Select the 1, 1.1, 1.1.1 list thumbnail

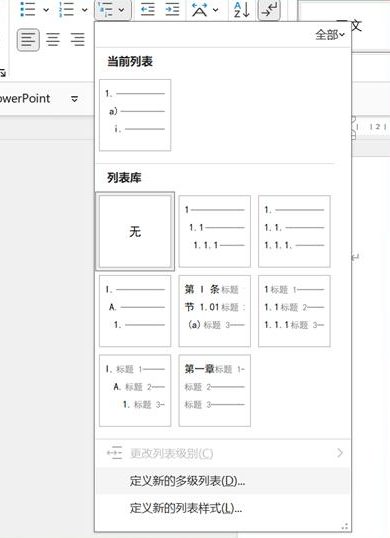[x=215, y=231]
